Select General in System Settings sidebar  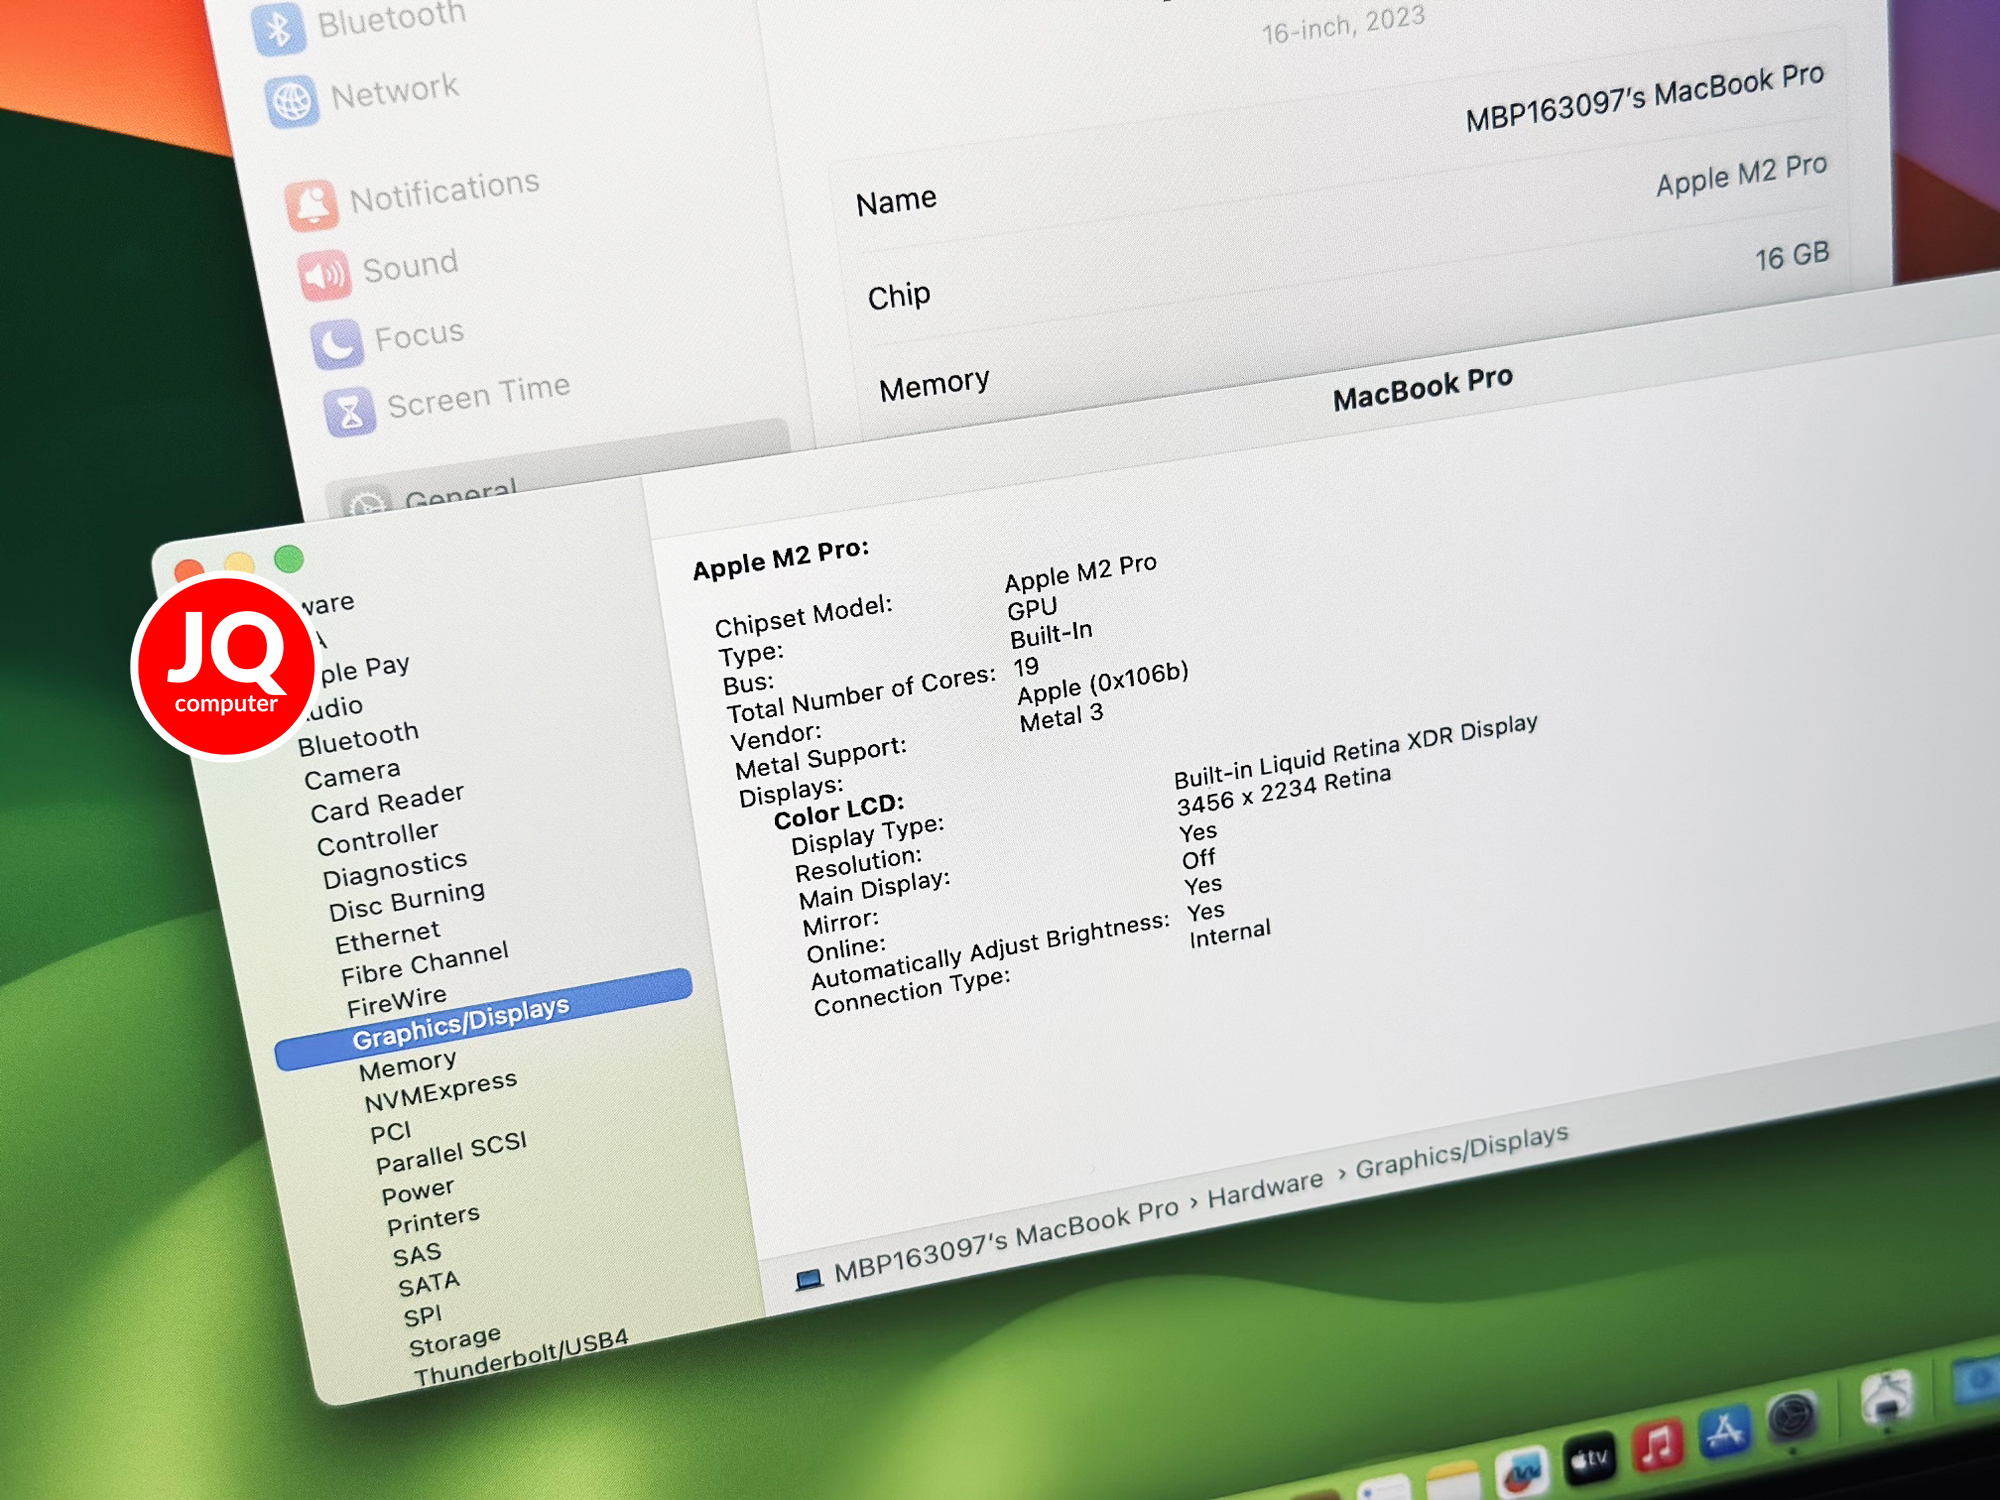pos(461,496)
